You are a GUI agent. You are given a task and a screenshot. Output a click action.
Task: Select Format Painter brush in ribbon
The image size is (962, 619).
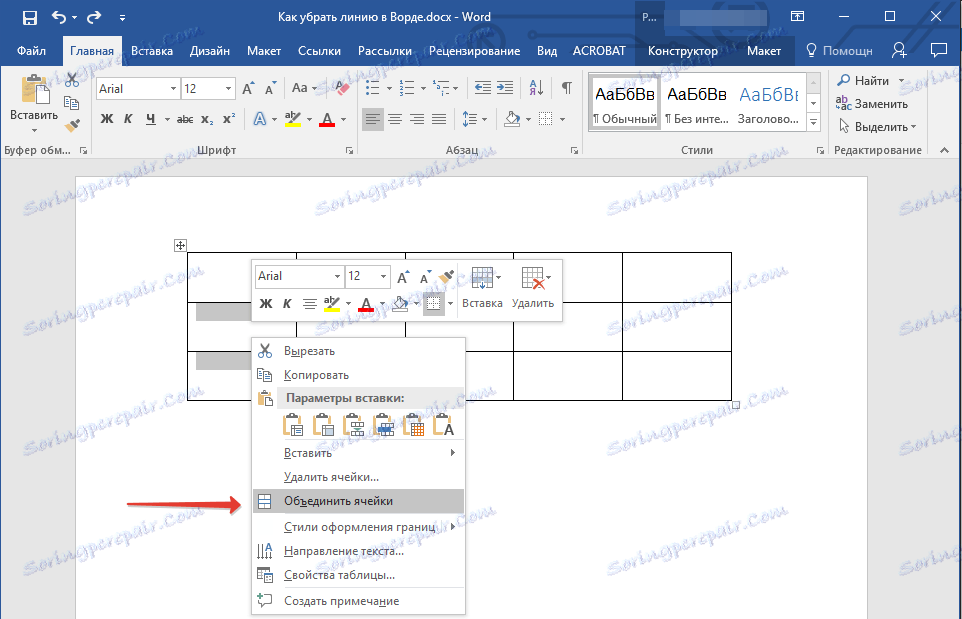tap(72, 126)
